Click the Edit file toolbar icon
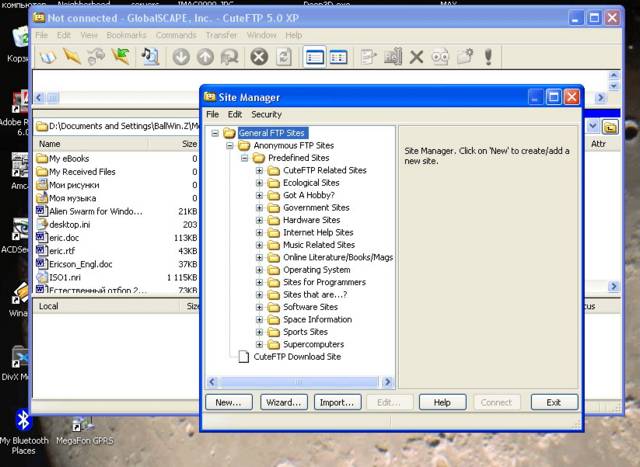The width and height of the screenshot is (640, 467). tap(369, 57)
